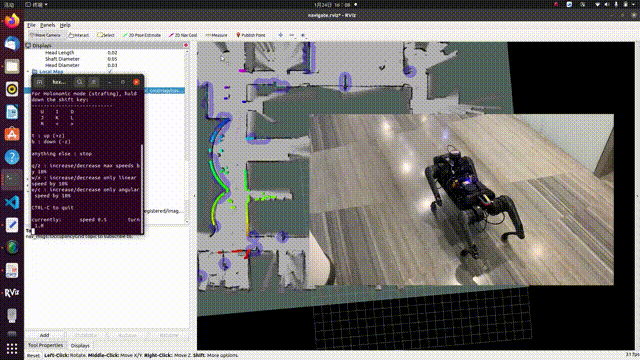Open the USB drive icon in dock
The width and height of the screenshot is (640, 360).
12,315
